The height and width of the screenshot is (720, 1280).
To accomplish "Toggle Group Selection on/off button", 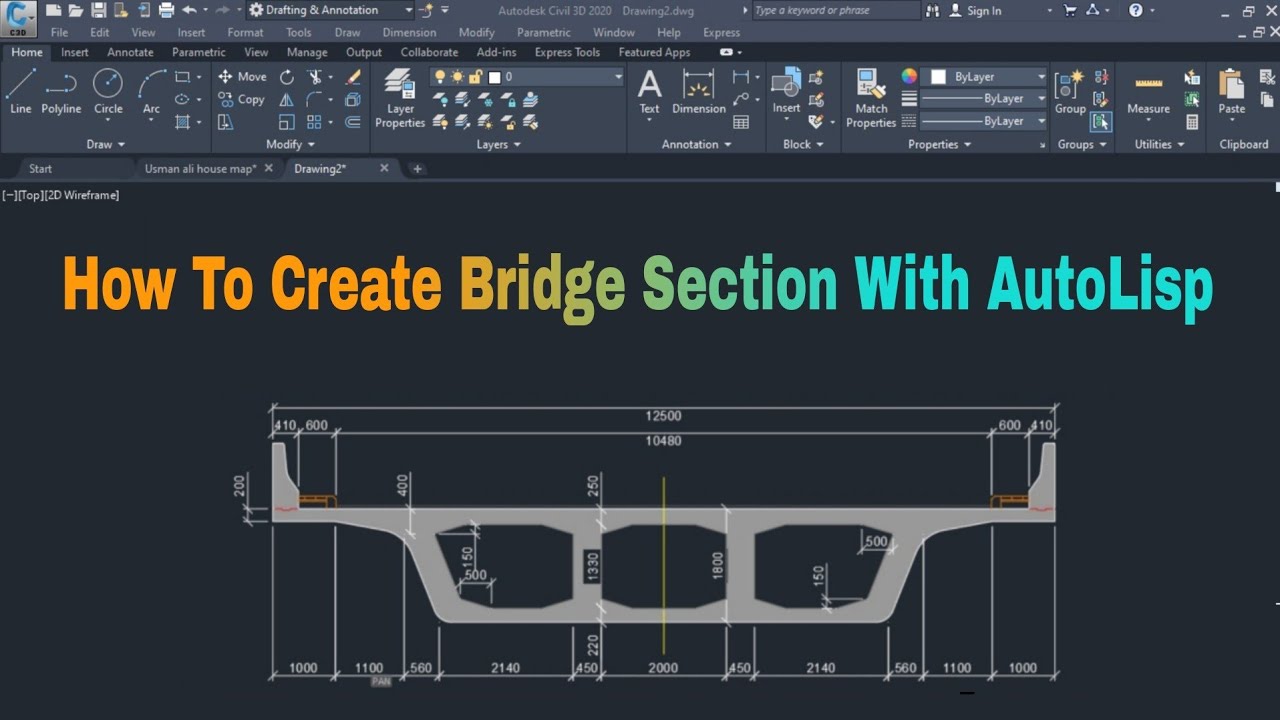I will click(1100, 122).
